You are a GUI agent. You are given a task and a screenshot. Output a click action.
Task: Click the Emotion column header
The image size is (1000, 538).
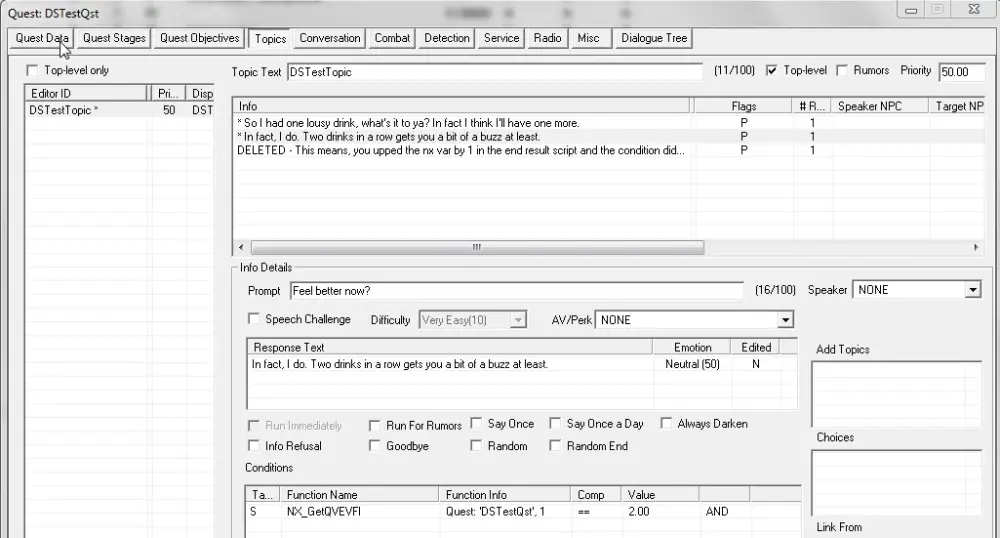point(692,347)
